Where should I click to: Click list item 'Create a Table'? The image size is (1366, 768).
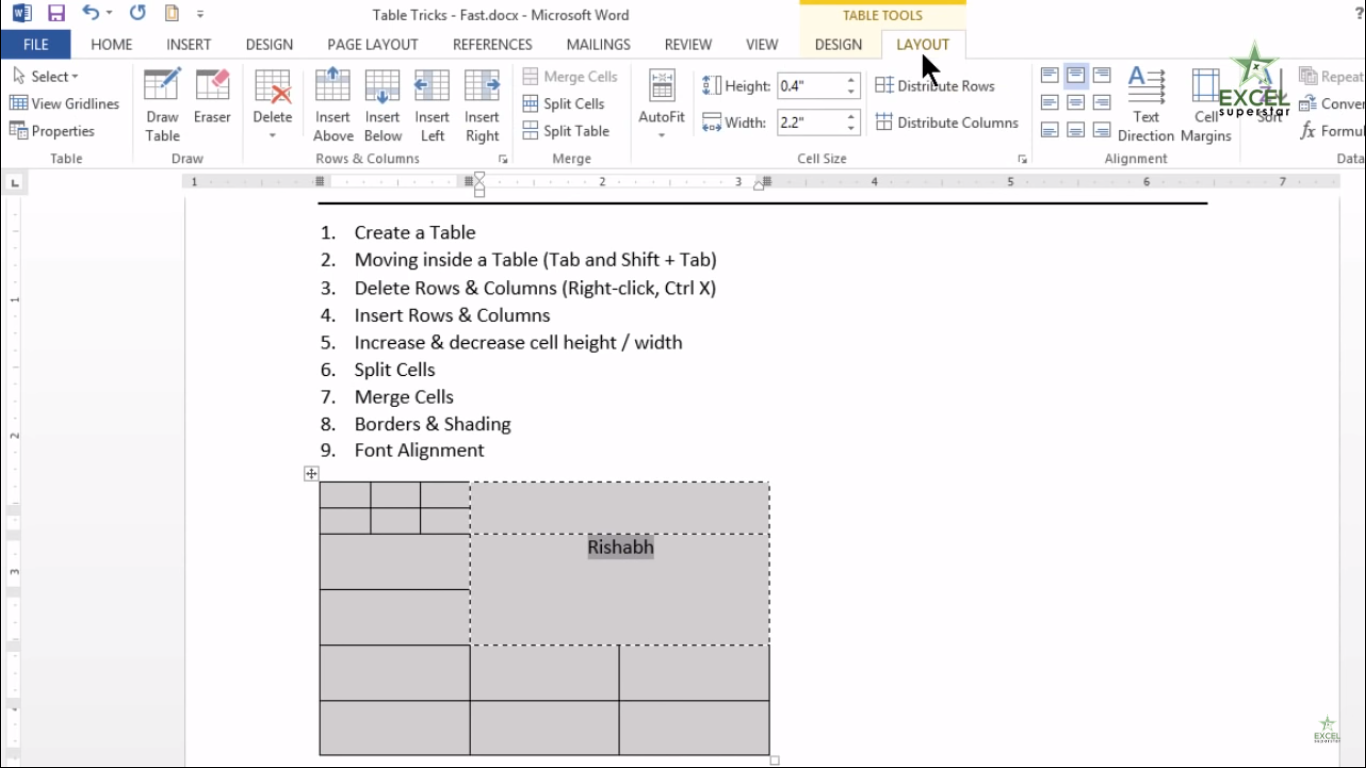coord(414,232)
